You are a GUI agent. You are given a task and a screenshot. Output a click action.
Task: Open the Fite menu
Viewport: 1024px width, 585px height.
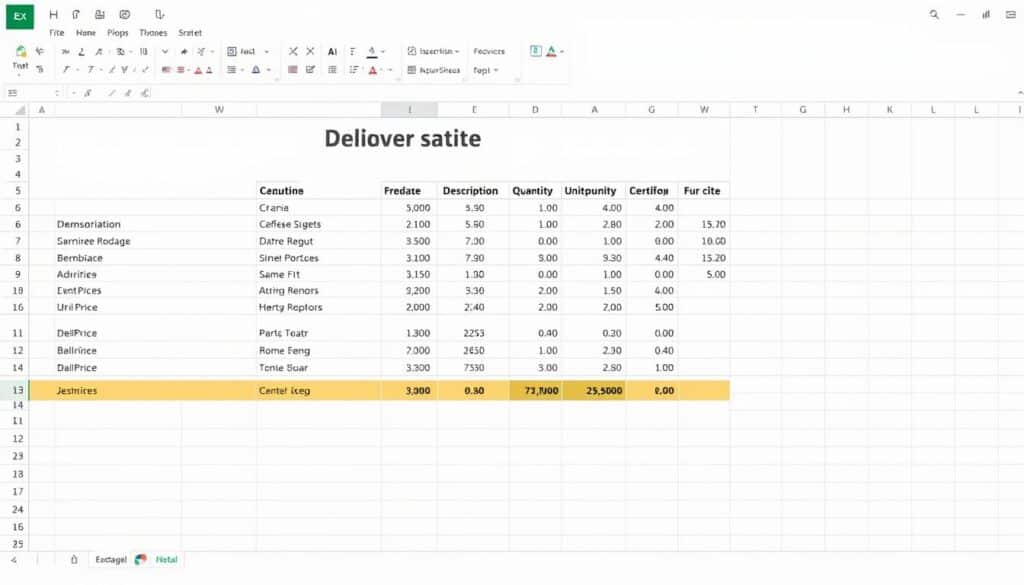[x=57, y=33]
